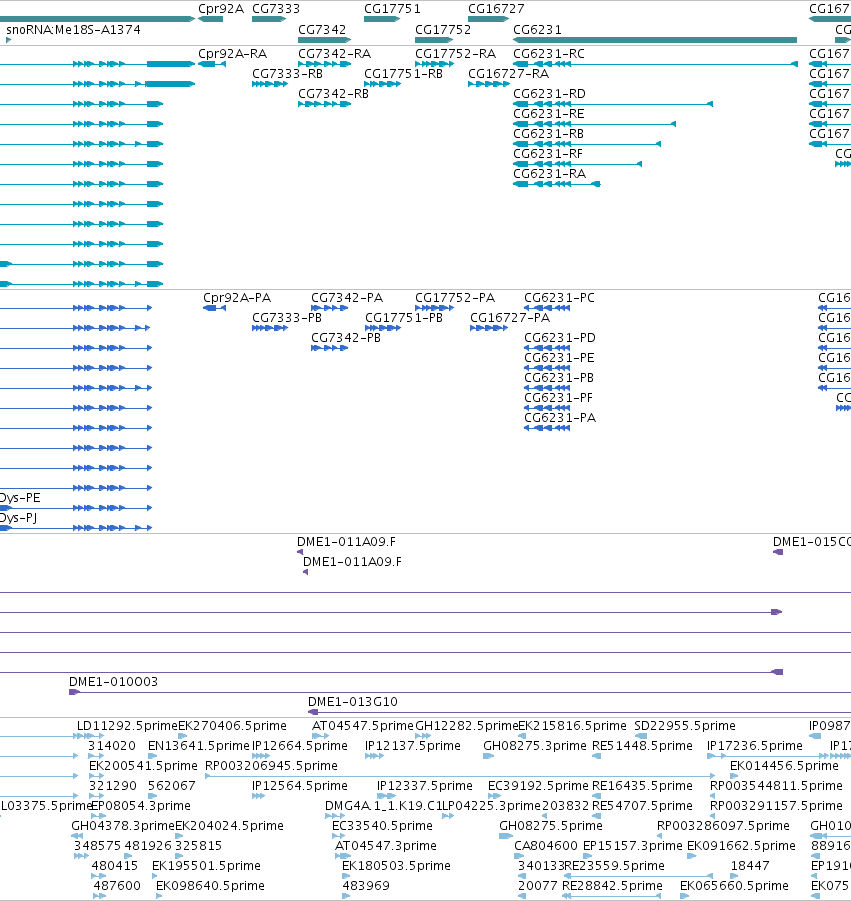The width and height of the screenshot is (851, 901).
Task: Click the Dys-PE protein label
Action: 20,498
